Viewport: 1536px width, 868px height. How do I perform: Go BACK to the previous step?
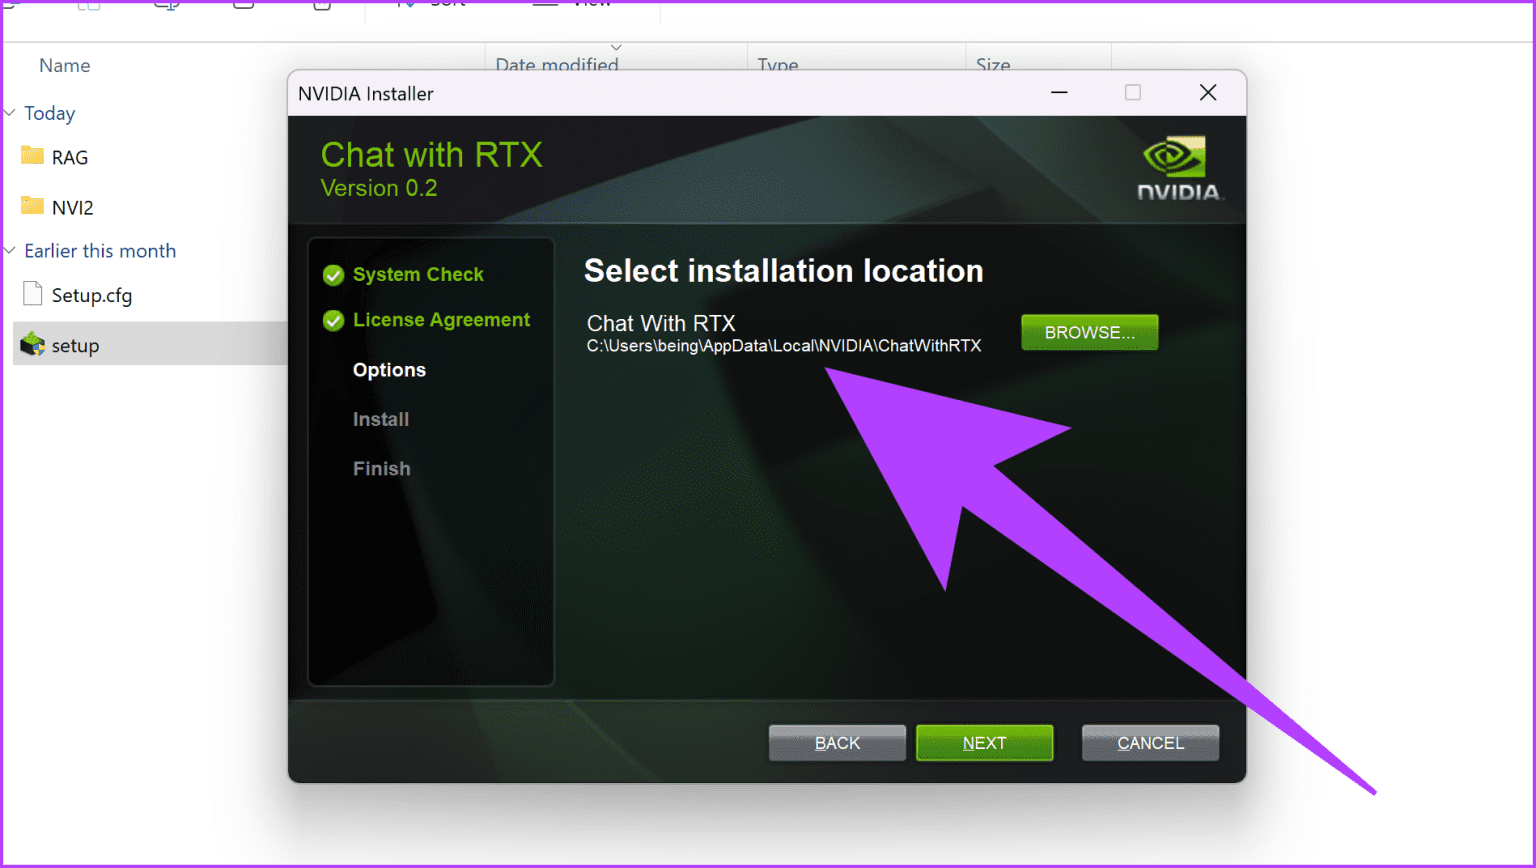pos(837,743)
